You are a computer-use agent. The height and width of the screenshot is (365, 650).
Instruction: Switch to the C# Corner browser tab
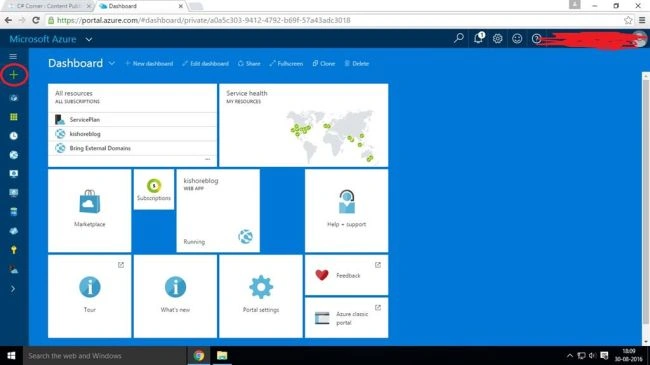click(x=48, y=6)
